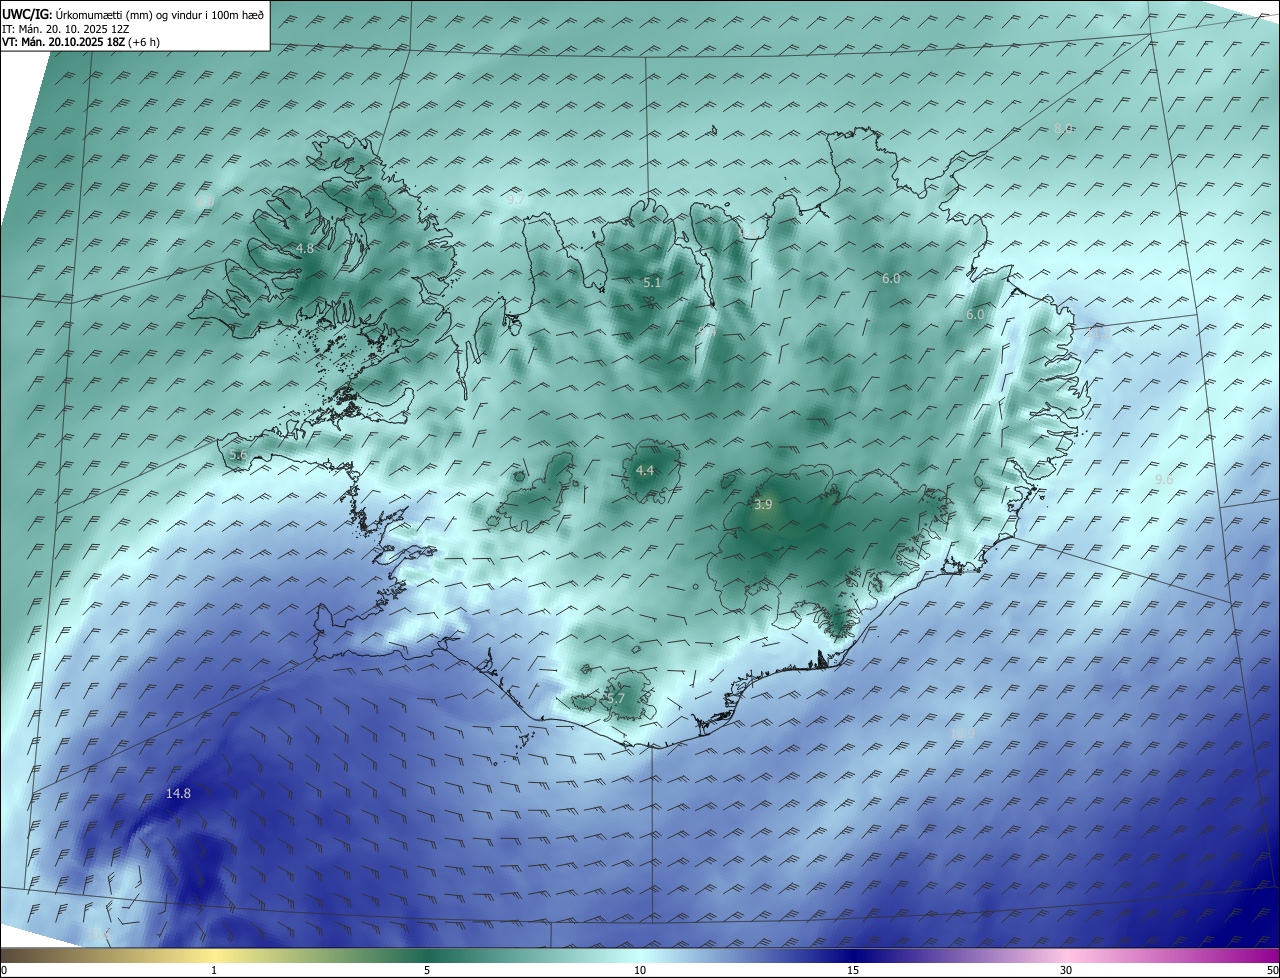
Task: Click the colorbar tick label 15
Action: (853, 970)
